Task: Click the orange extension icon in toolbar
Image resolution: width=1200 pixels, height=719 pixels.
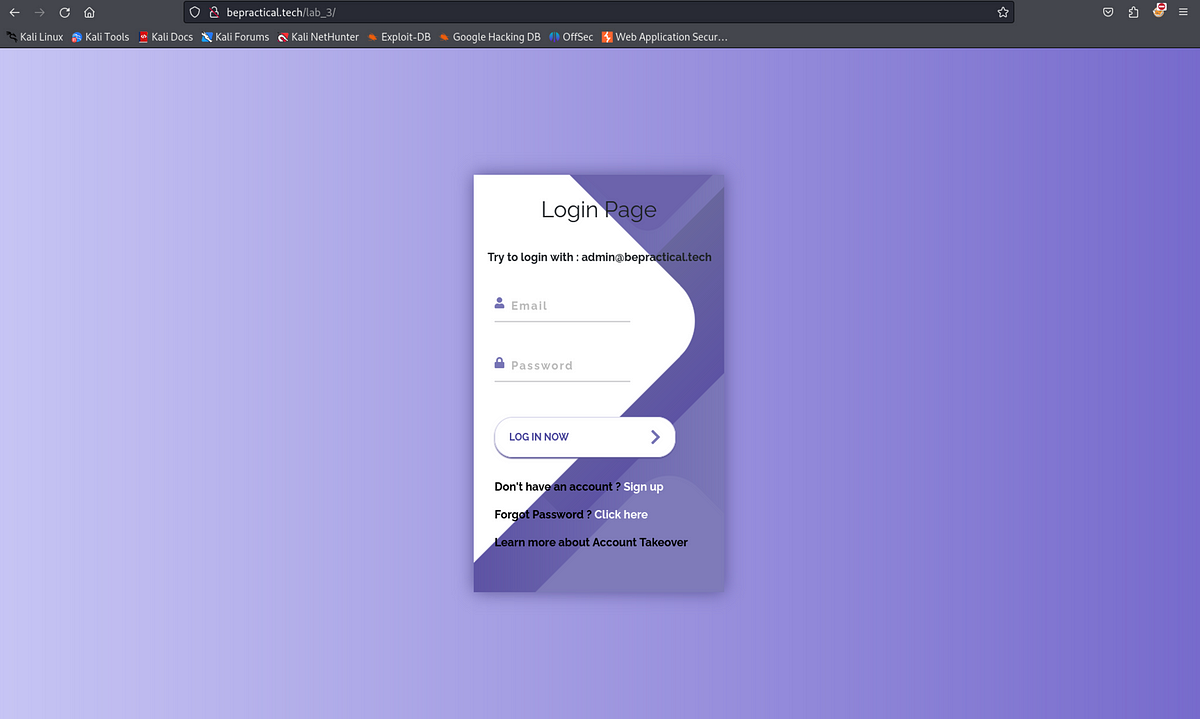Action: 1159,11
